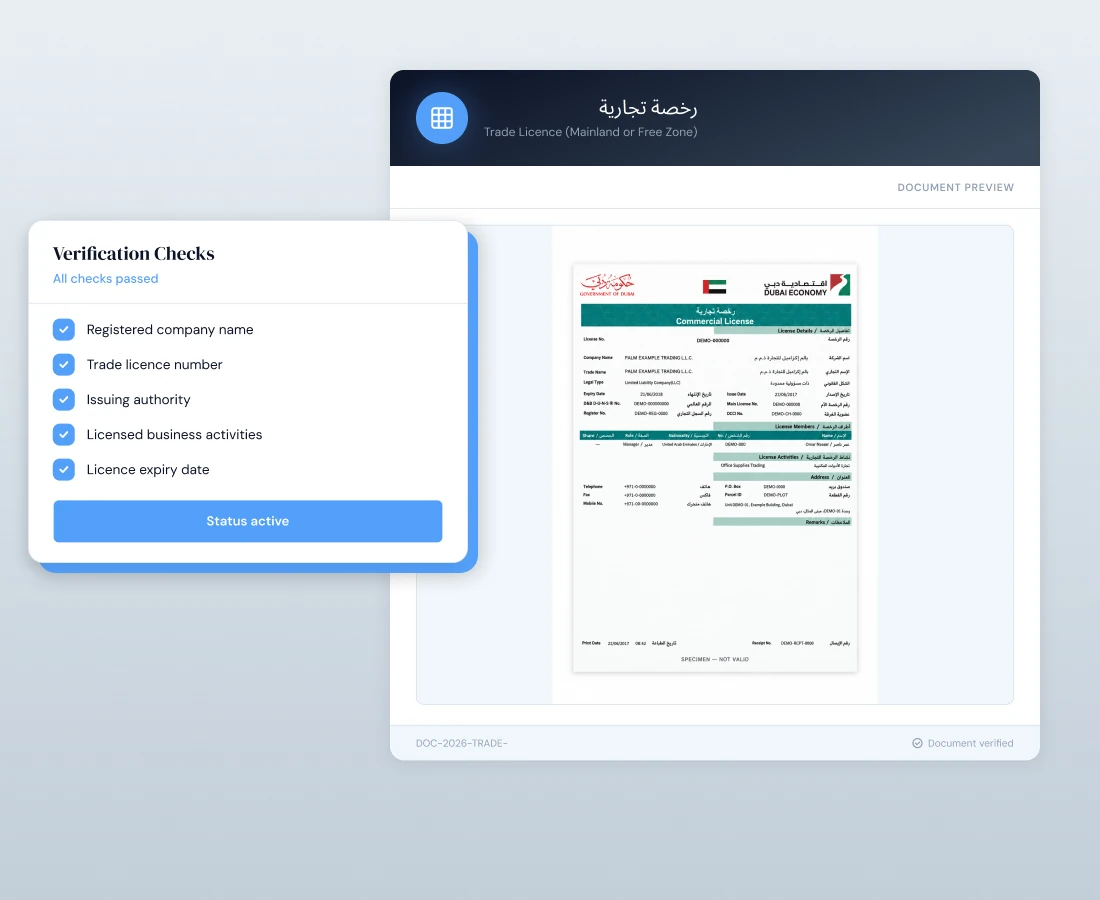The width and height of the screenshot is (1100, 900).
Task: Click the Document verified checkmark icon
Action: (917, 743)
